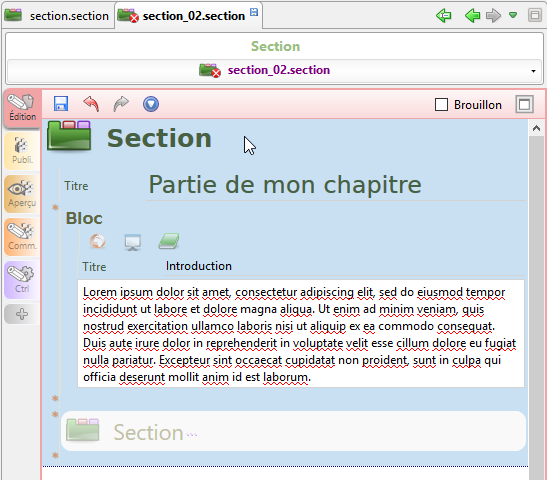Open the green history dropdown triangle
547x480 pixels.
513,15
